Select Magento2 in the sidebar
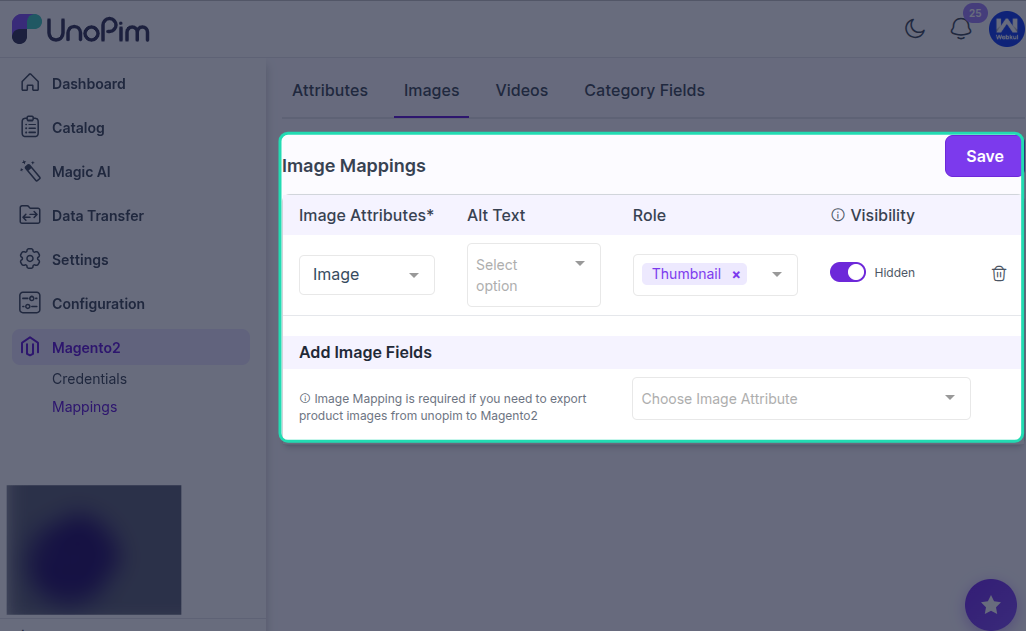The width and height of the screenshot is (1026, 631). [x=131, y=347]
